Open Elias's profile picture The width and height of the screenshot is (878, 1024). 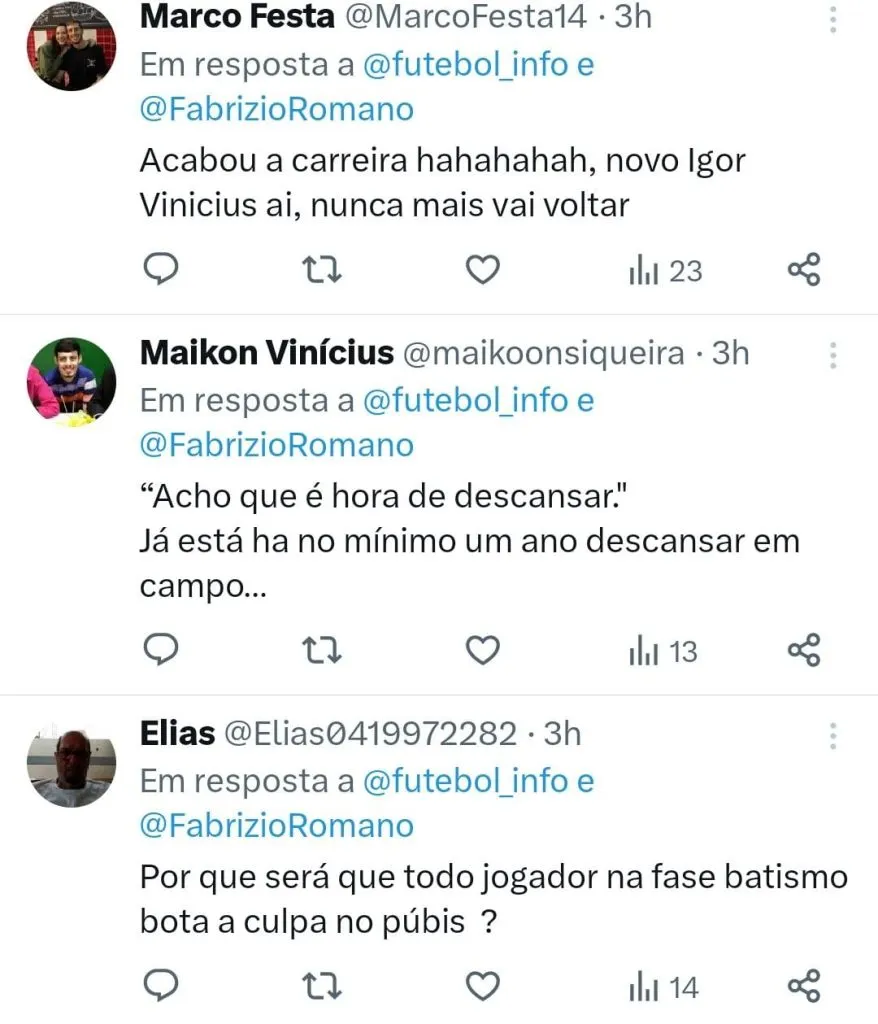click(70, 767)
